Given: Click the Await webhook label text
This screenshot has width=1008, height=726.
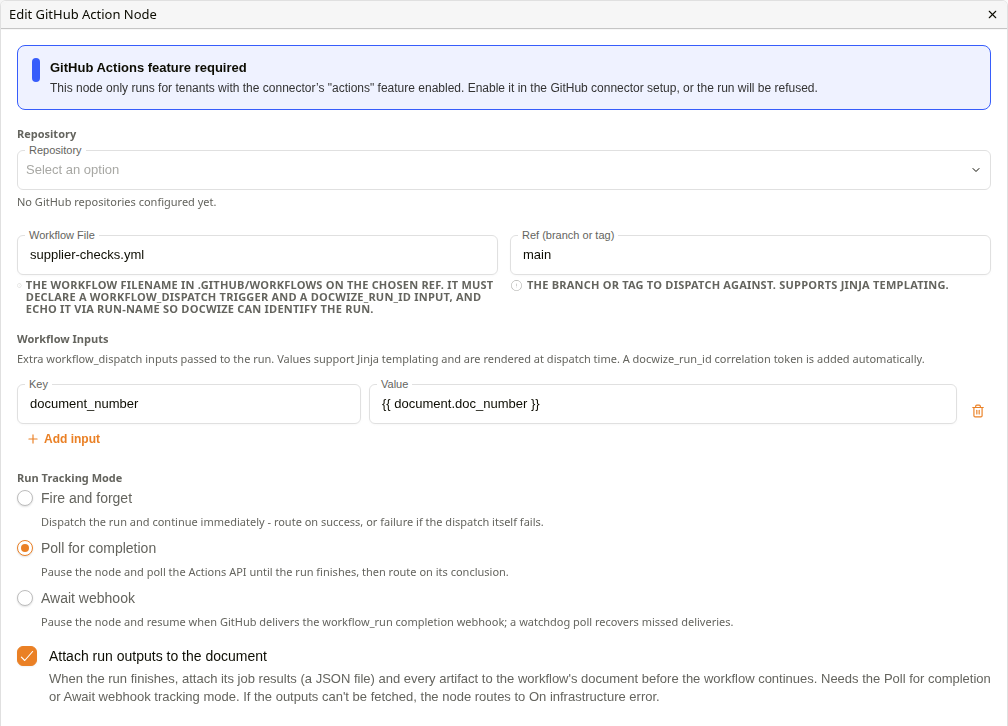Looking at the screenshot, I should click(x=88, y=599).
